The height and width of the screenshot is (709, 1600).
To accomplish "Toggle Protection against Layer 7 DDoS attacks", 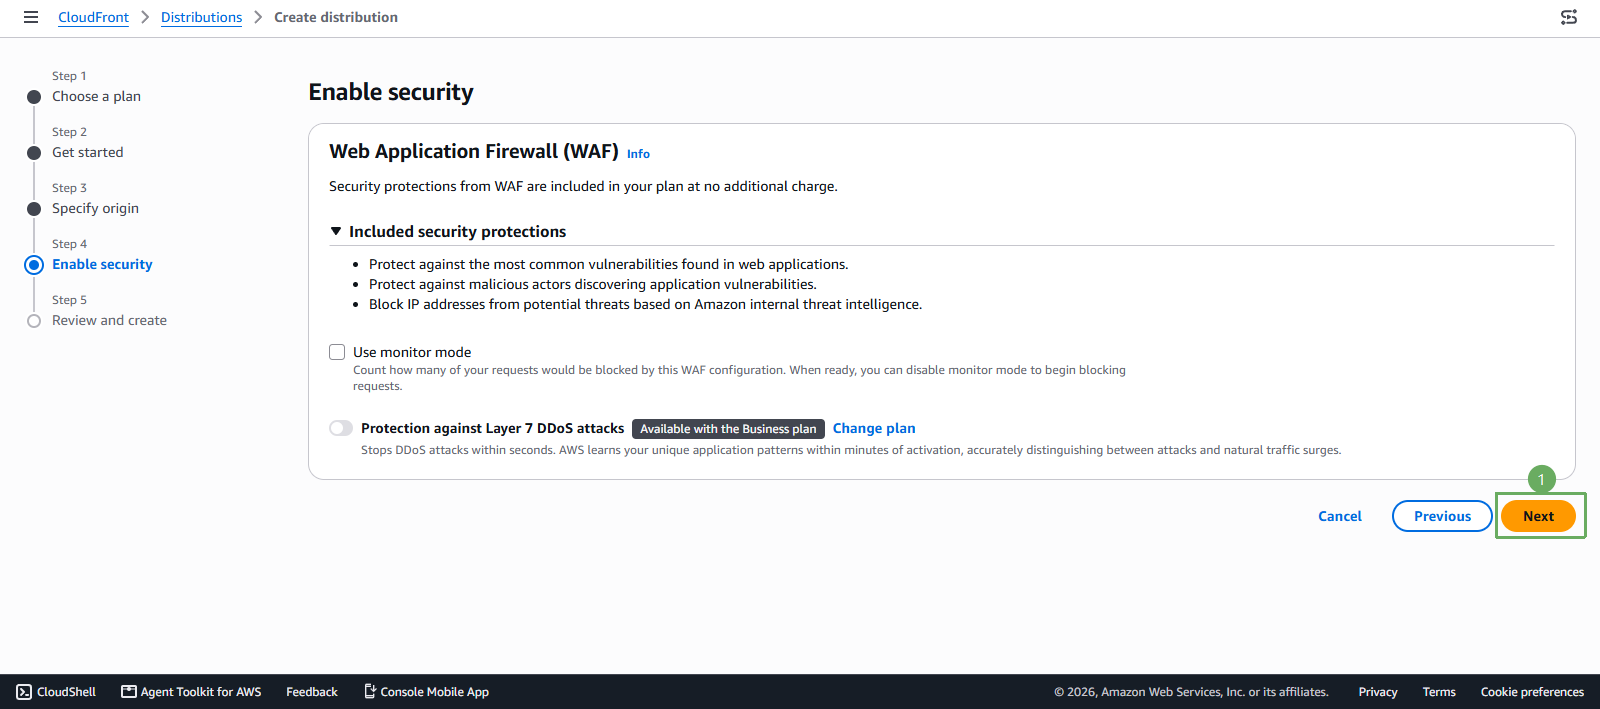I will [341, 428].
